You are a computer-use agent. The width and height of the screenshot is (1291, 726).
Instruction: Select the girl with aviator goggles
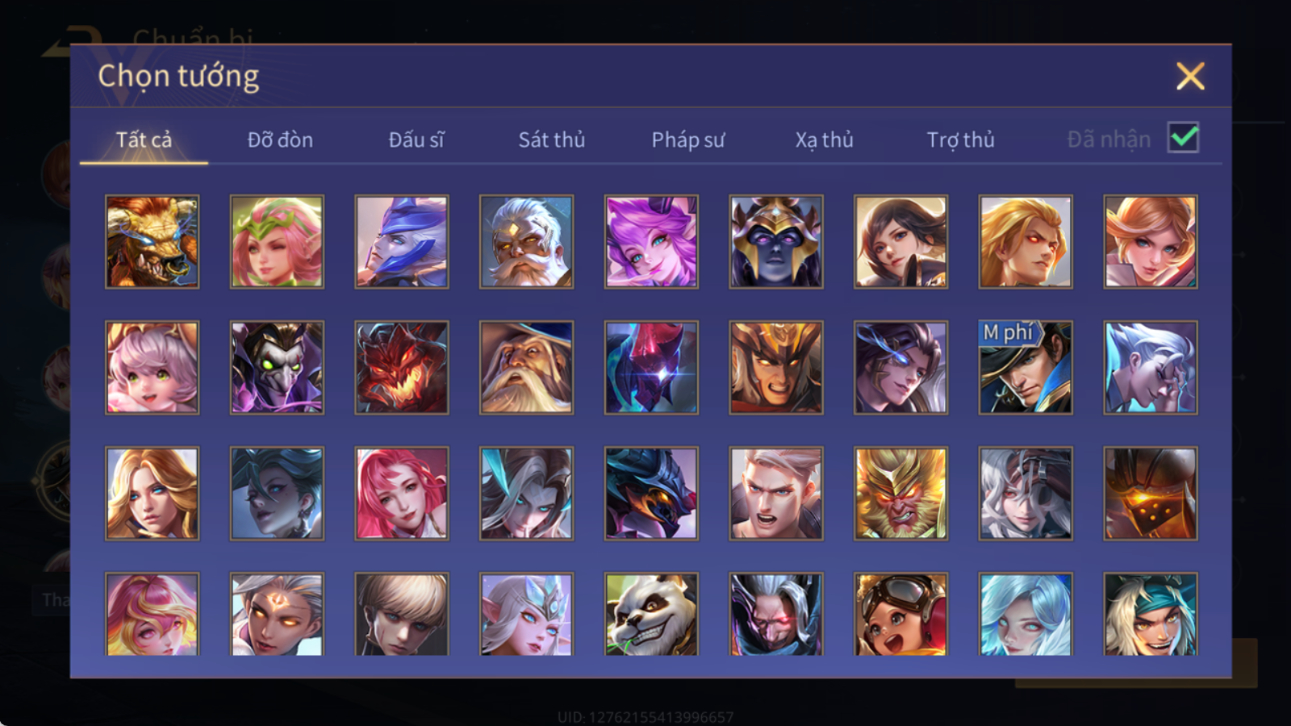point(901,614)
